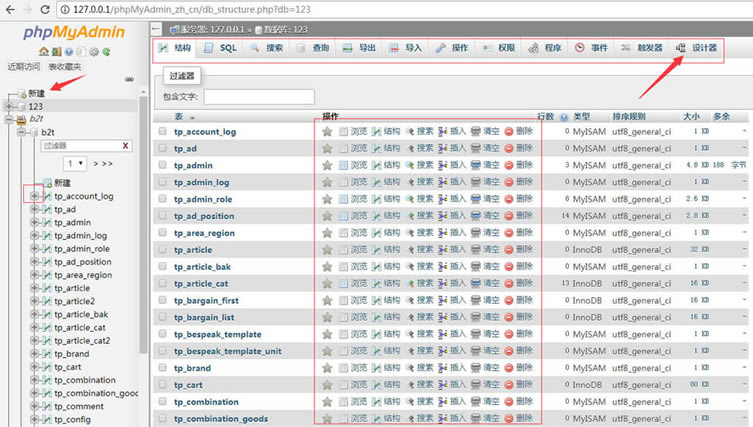This screenshot has height=427, width=753.
Task: Tick the checkbox next to tp_combination
Action: (162, 402)
